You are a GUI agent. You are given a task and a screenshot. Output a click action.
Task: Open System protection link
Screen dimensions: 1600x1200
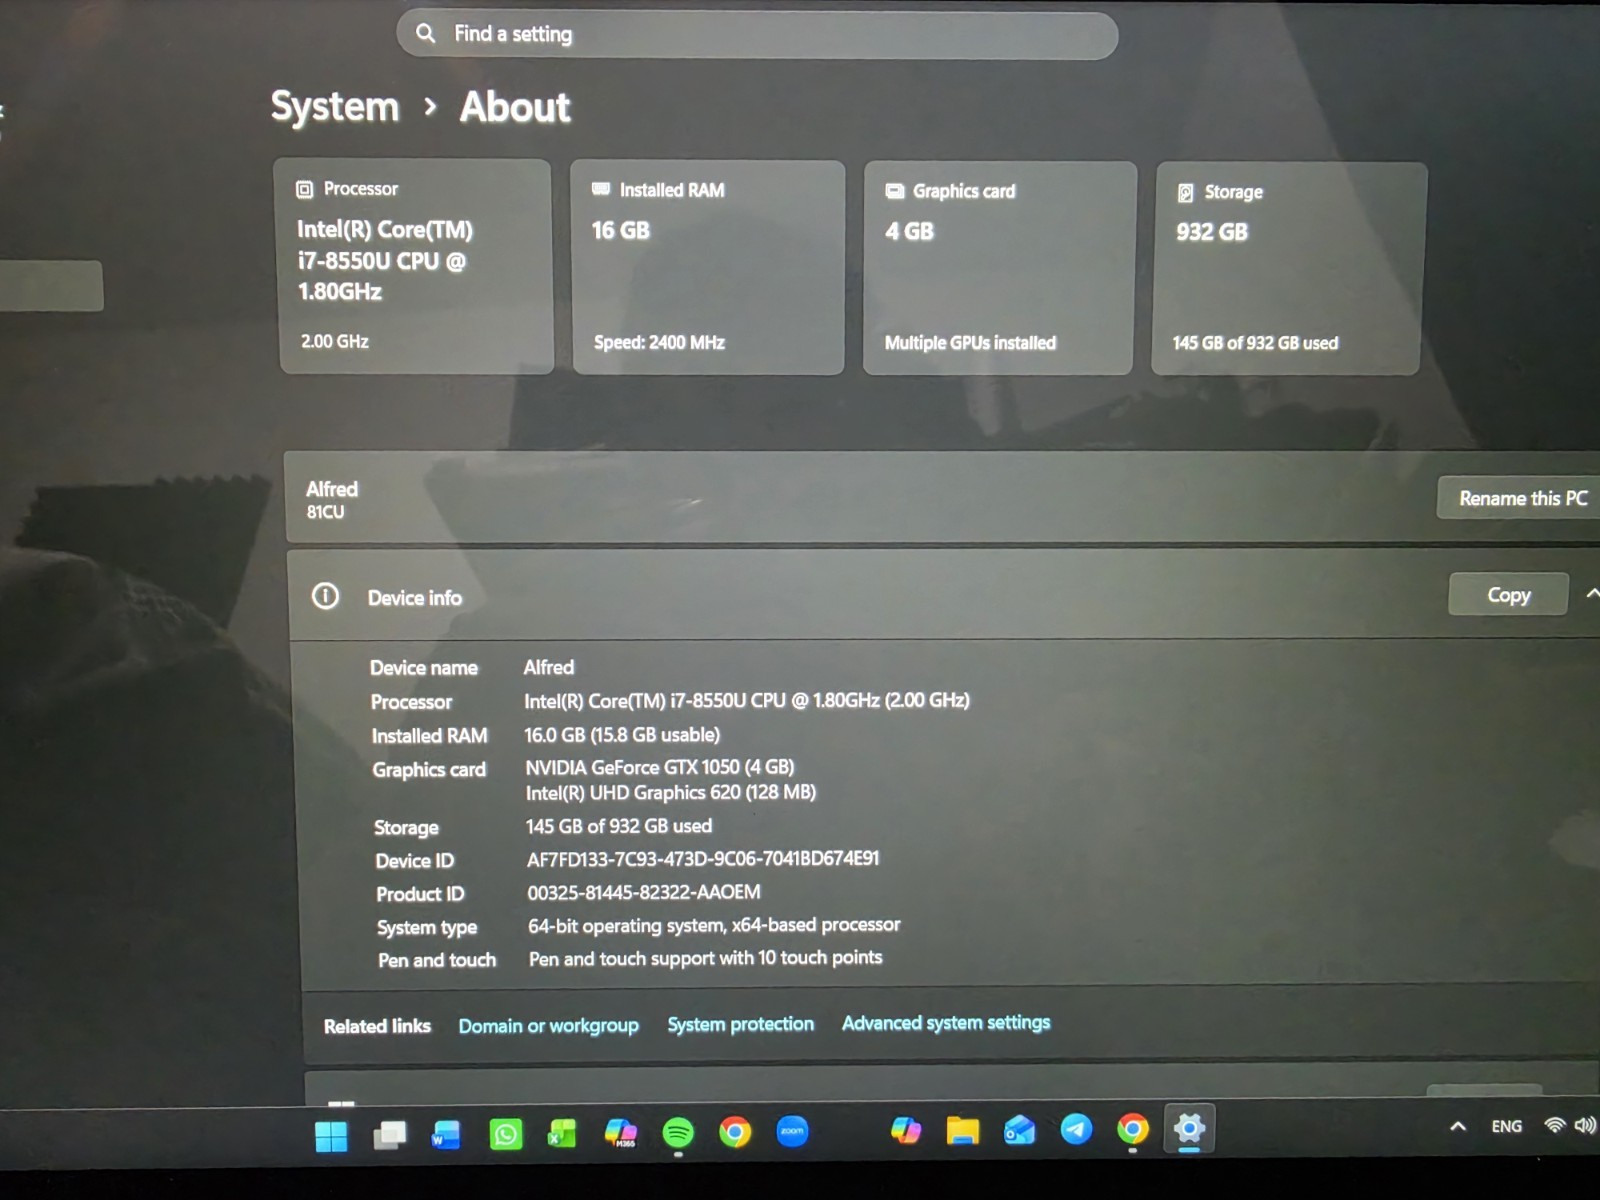click(740, 1024)
